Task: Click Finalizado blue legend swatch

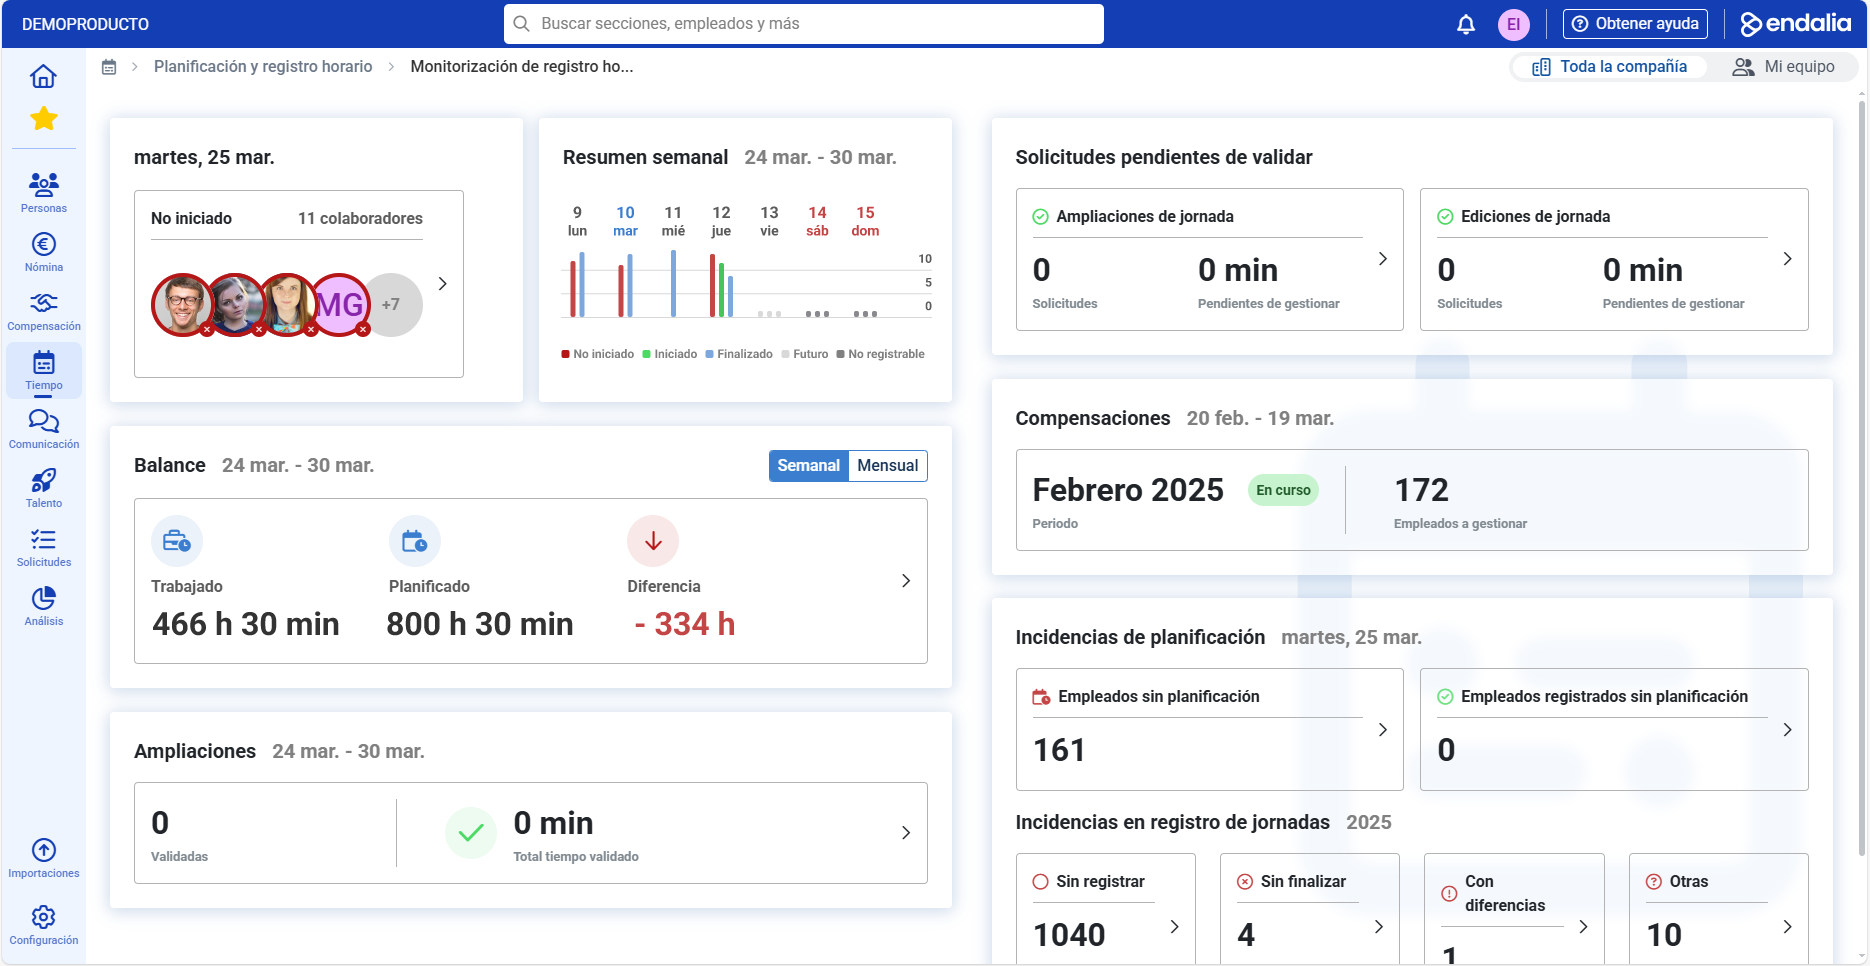Action: pyautogui.click(x=709, y=354)
